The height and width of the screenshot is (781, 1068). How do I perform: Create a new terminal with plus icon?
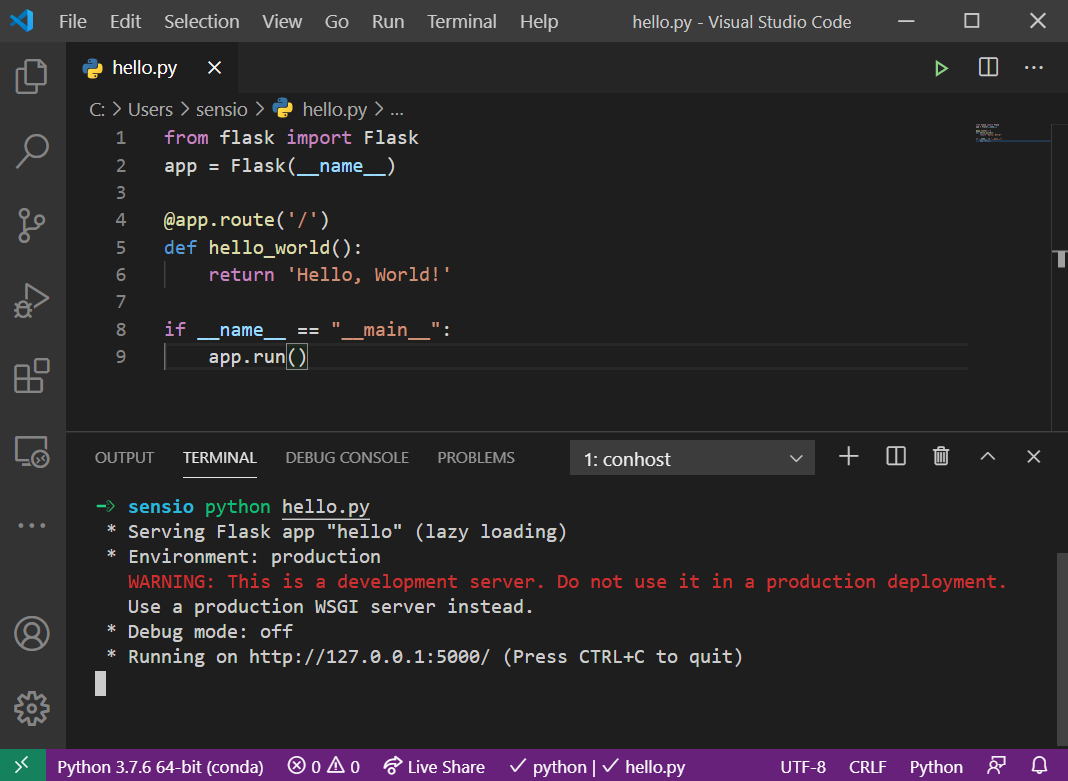coord(849,456)
